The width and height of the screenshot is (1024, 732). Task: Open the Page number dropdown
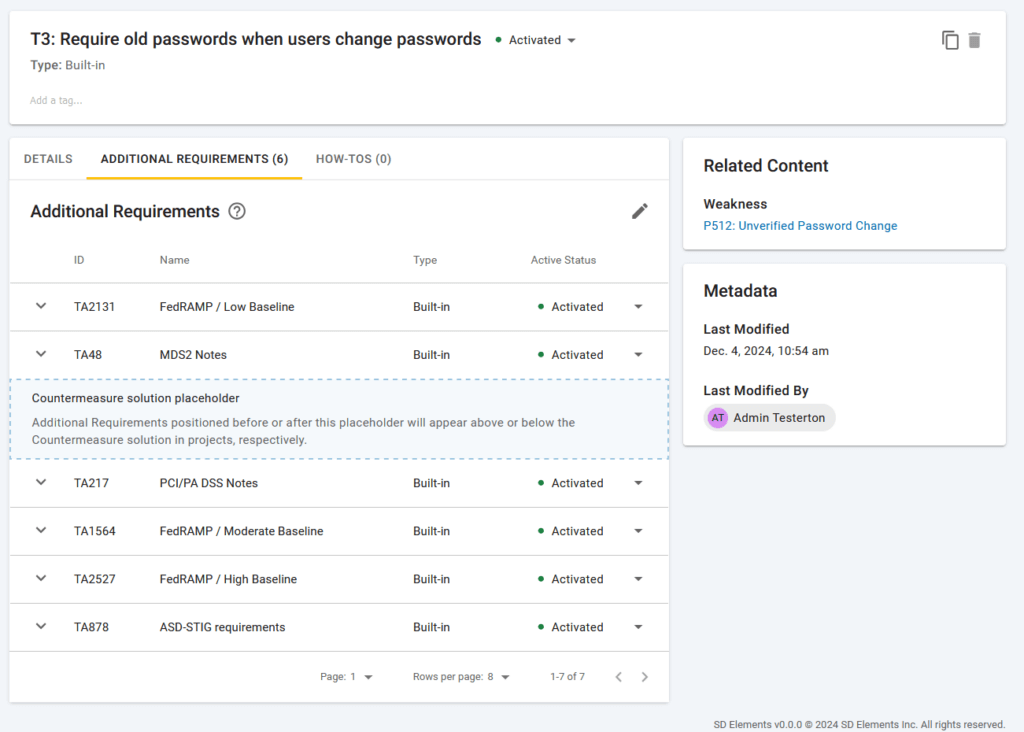click(x=347, y=676)
